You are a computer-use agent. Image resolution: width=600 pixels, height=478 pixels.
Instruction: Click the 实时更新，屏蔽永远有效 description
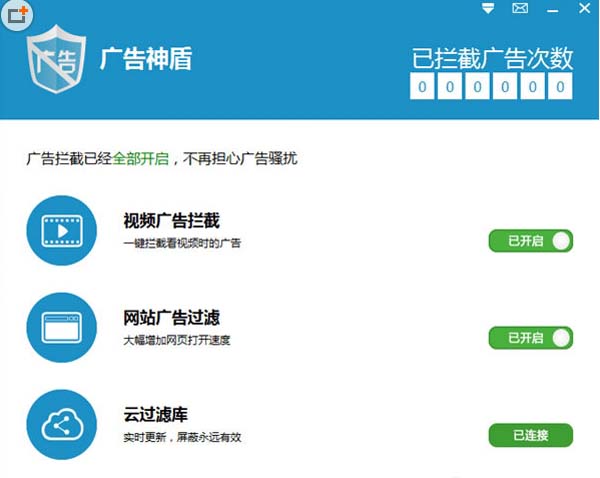(x=182, y=437)
